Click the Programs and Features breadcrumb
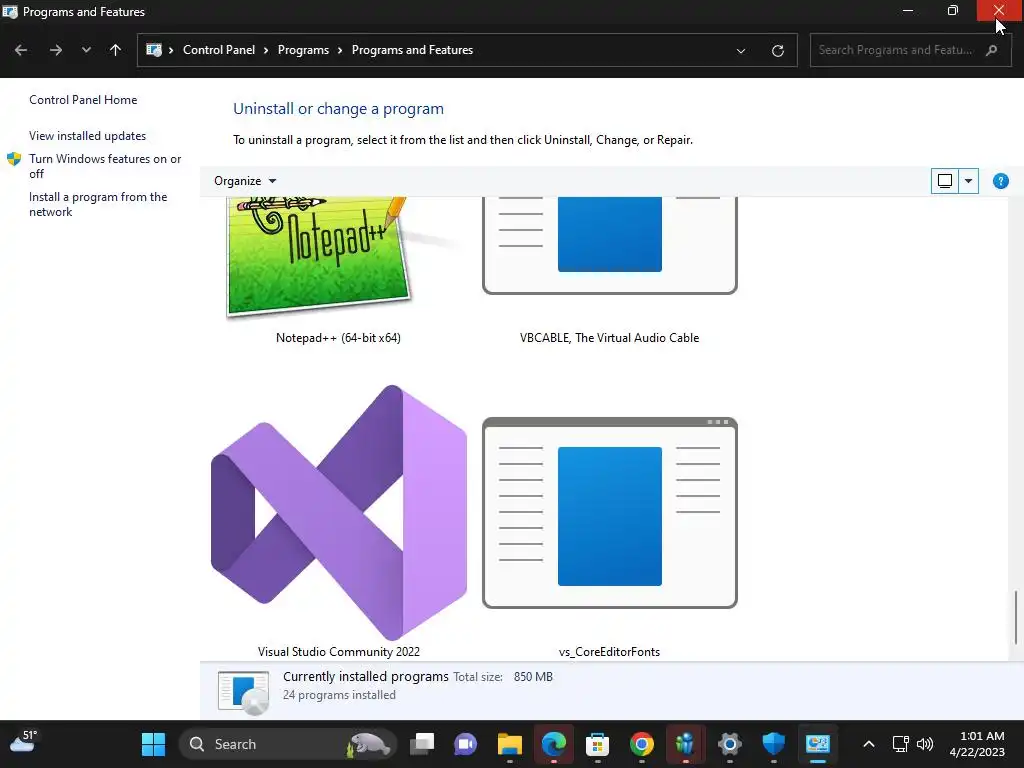The height and width of the screenshot is (768, 1024). [412, 50]
